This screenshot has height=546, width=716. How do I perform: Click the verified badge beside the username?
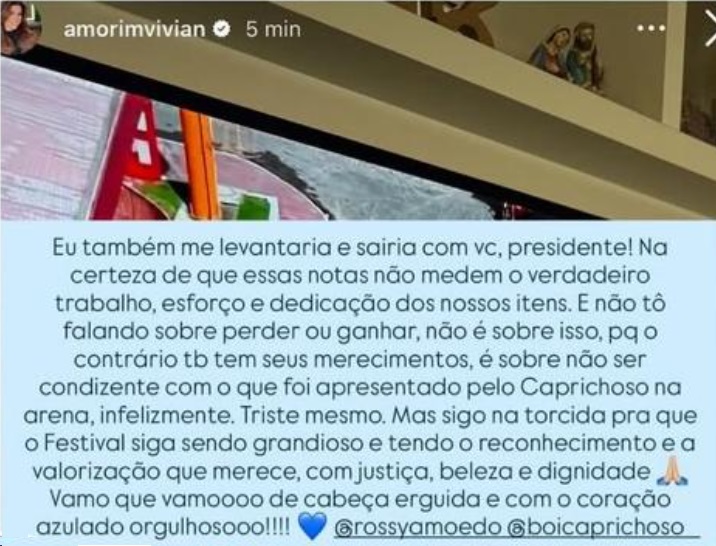point(222,29)
